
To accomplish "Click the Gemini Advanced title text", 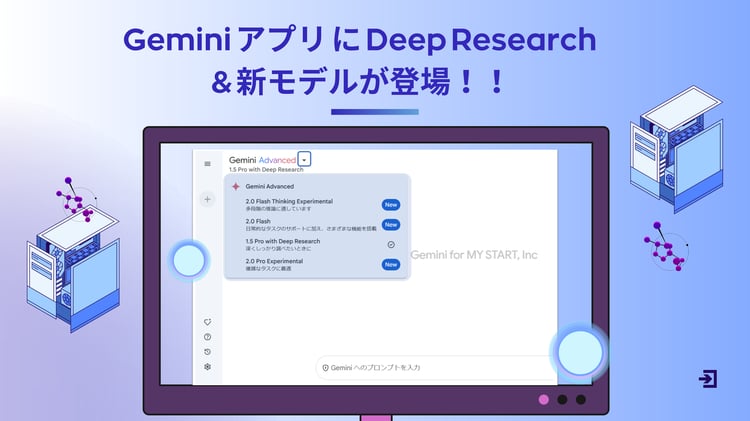I will click(262, 160).
